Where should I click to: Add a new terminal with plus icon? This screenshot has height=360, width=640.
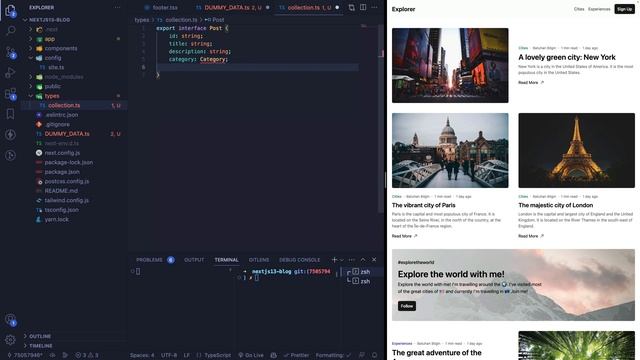(x=334, y=260)
